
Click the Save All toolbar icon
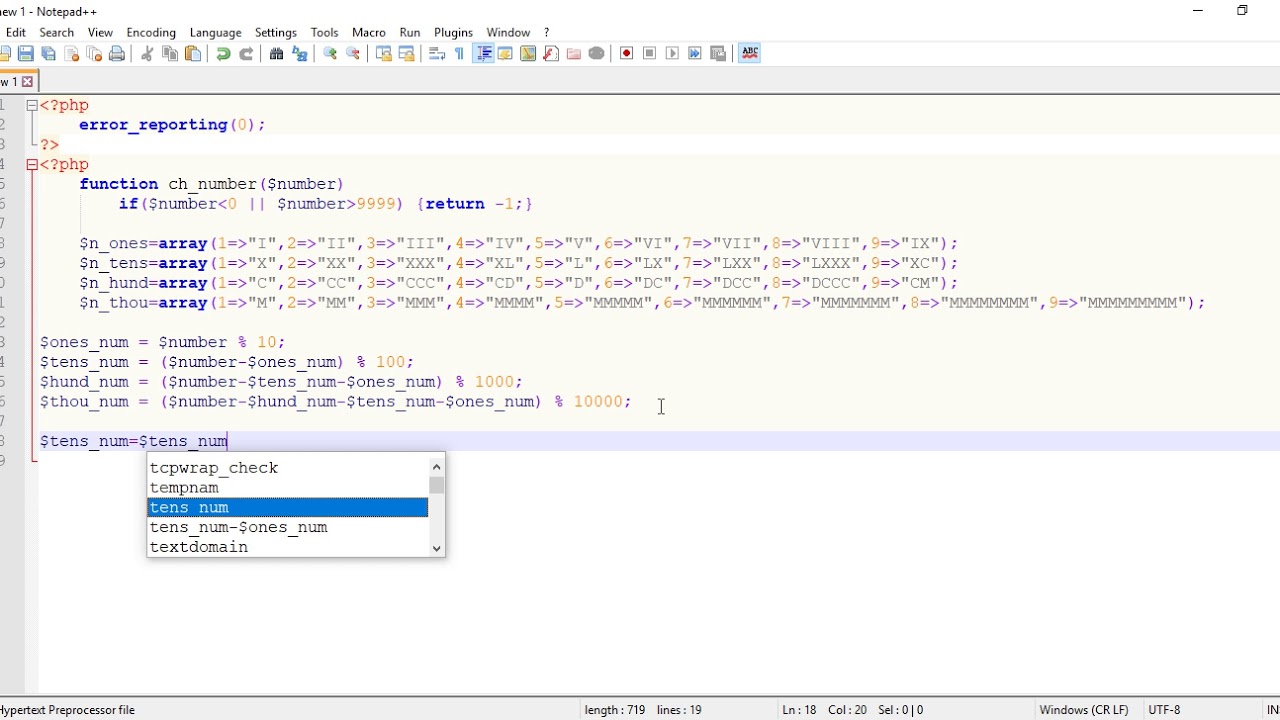[x=48, y=53]
